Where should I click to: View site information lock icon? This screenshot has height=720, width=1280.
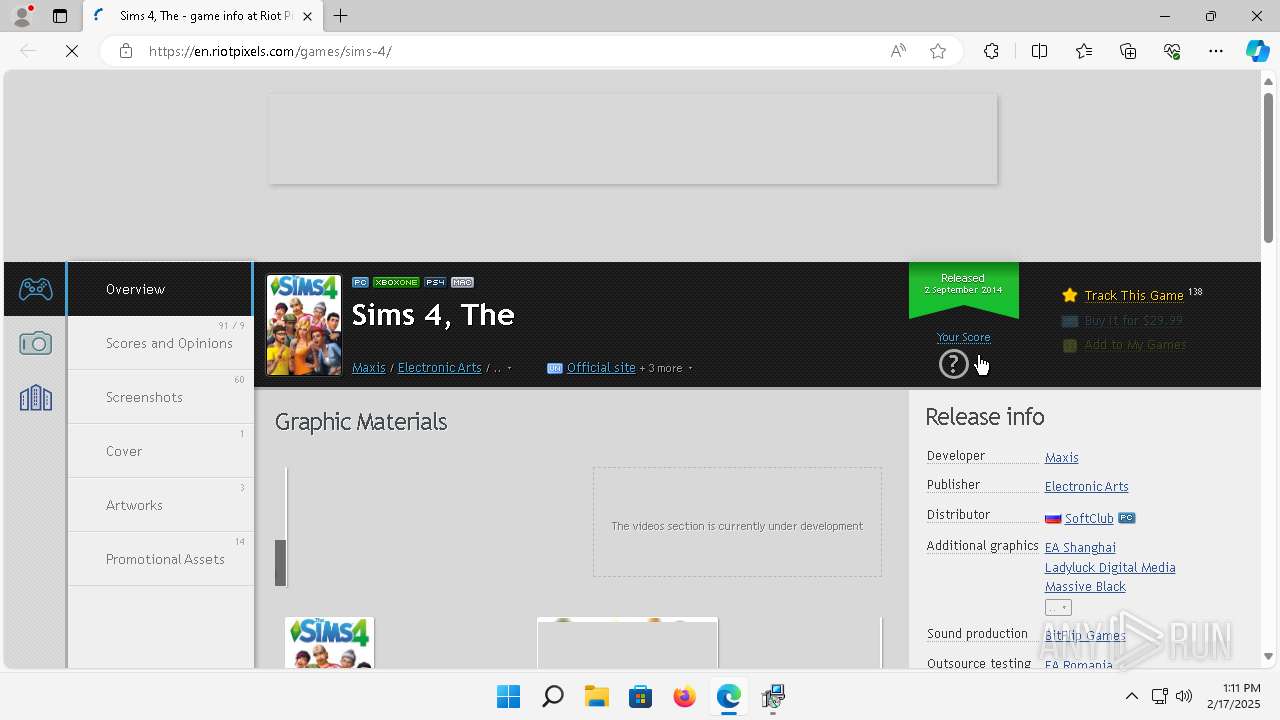(x=126, y=51)
